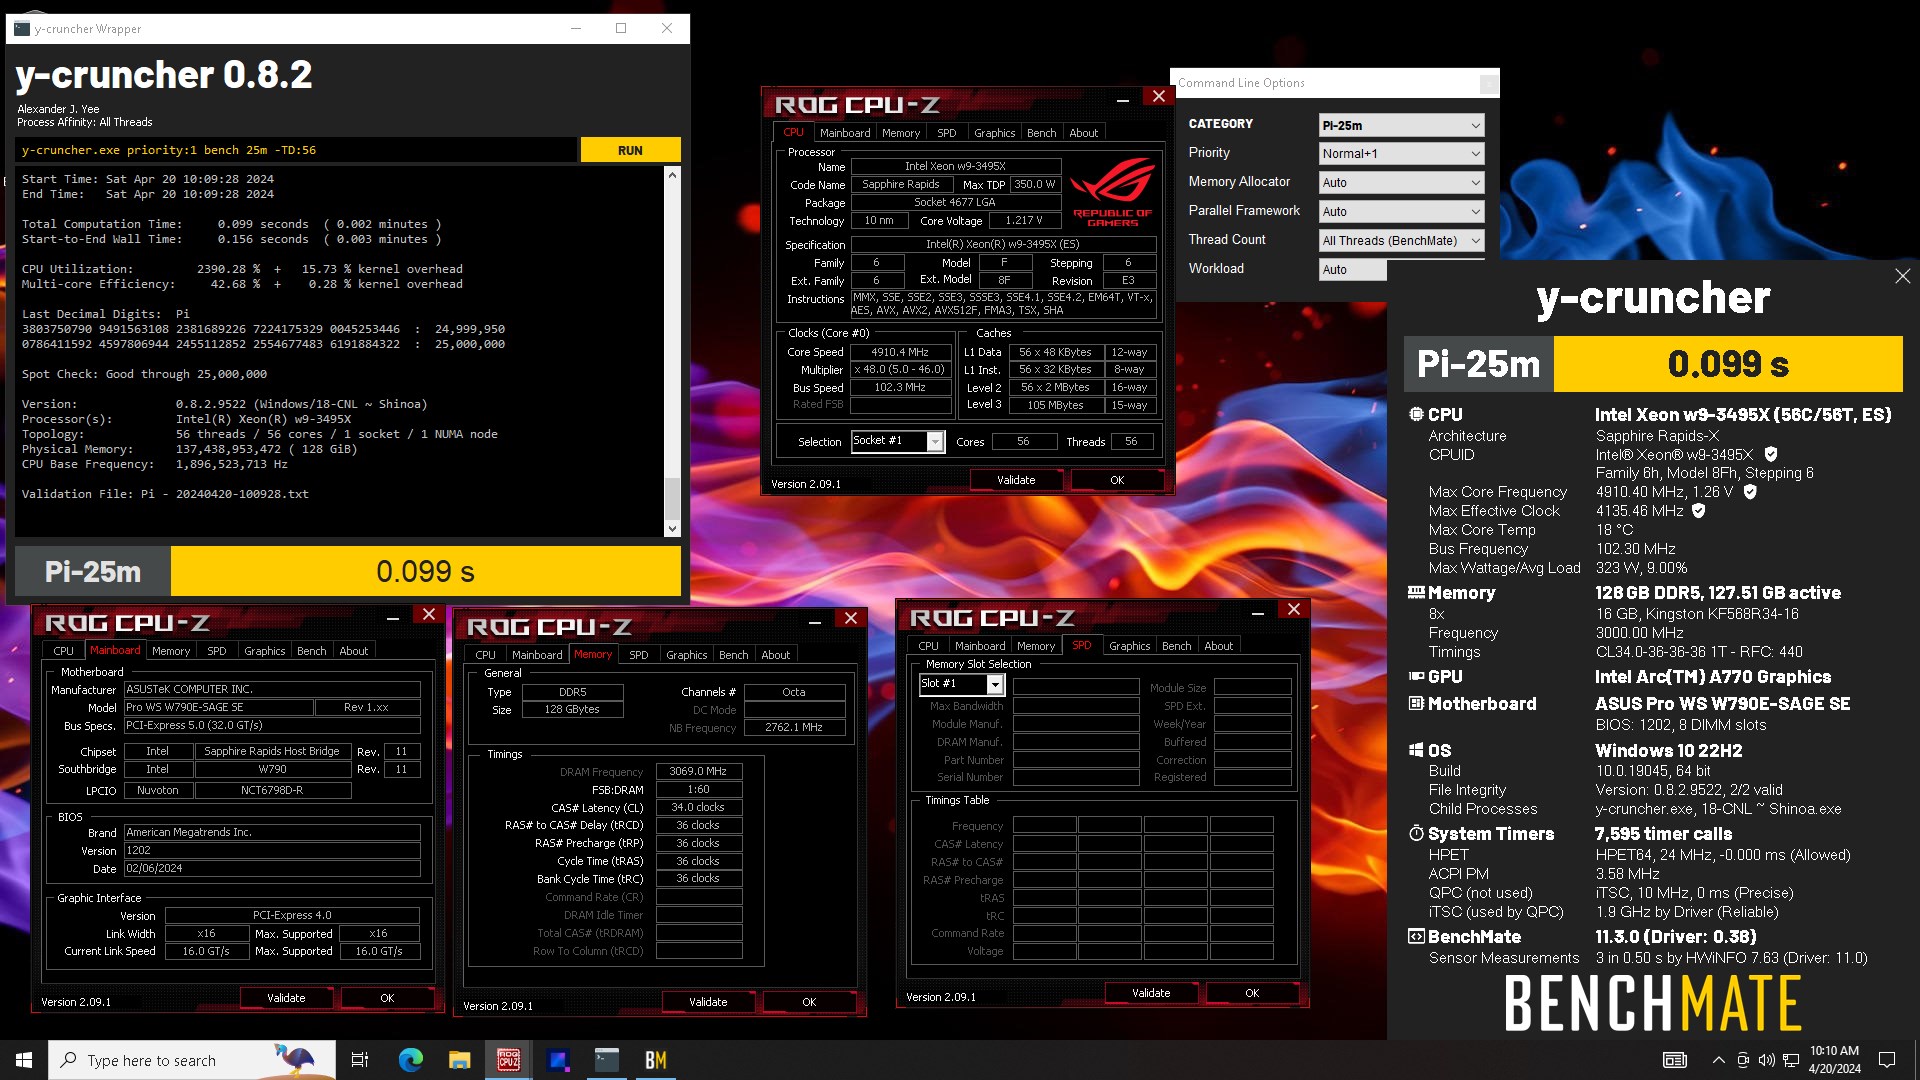Viewport: 1920px width, 1080px height.
Task: Open Graphics tab in Mainboard CPU-Z window
Action: pyautogui.click(x=265, y=651)
